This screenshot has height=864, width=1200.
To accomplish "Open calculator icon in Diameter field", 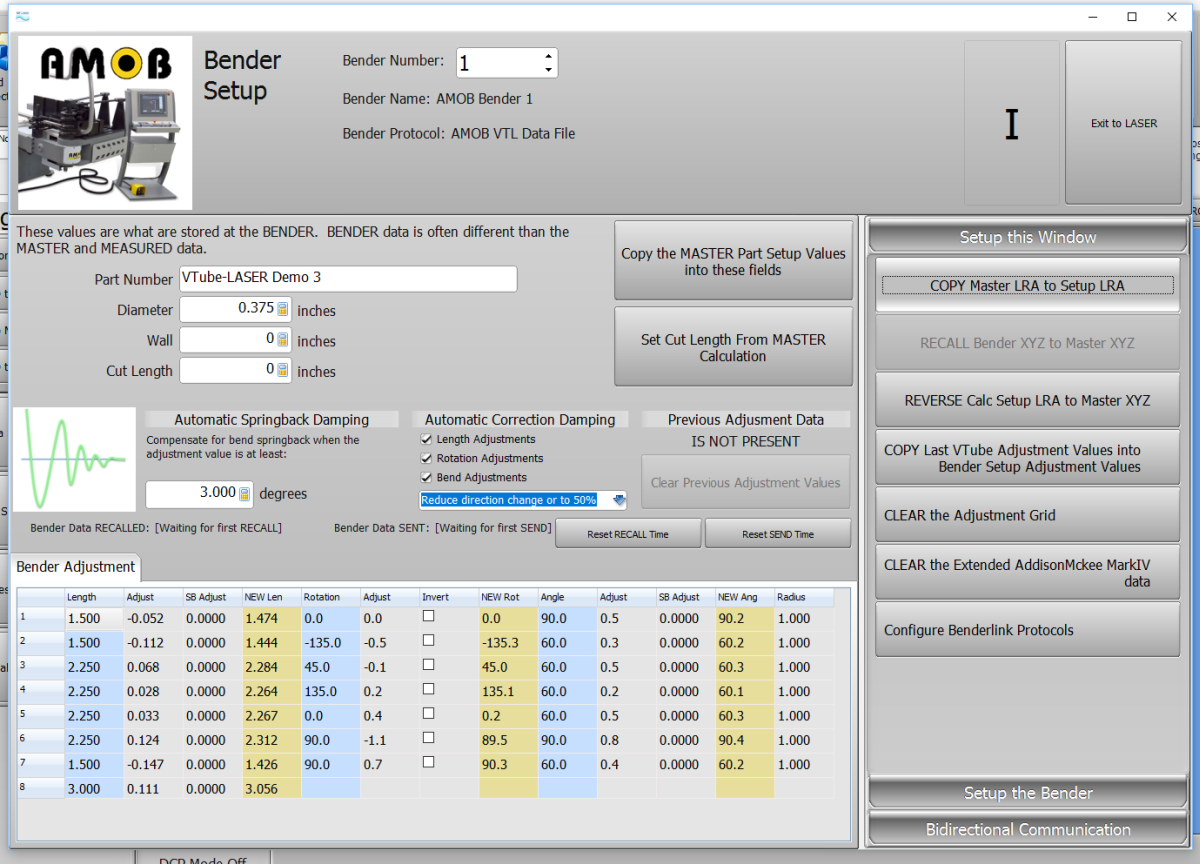I will click(283, 310).
